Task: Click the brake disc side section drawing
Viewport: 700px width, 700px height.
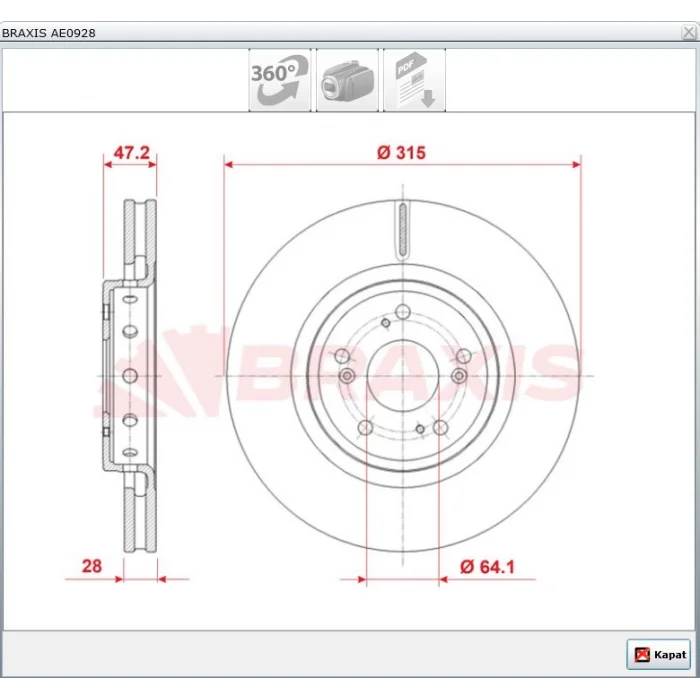Action: [129, 376]
